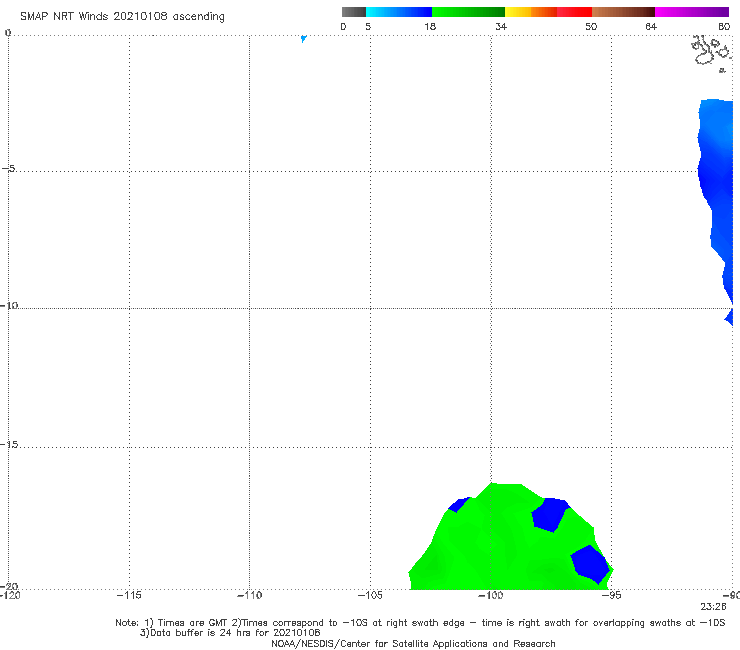This screenshot has height=650, width=740.
Task: Click the NOAA/NESDIS credit line
Action: [413, 644]
